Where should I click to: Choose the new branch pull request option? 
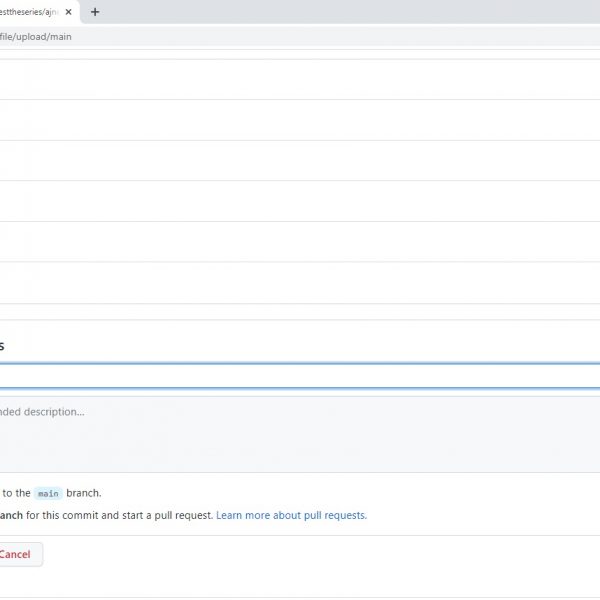click(100, 516)
